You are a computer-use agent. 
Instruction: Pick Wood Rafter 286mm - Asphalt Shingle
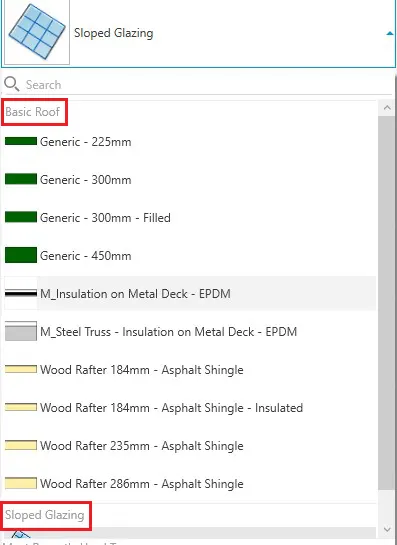click(190, 483)
